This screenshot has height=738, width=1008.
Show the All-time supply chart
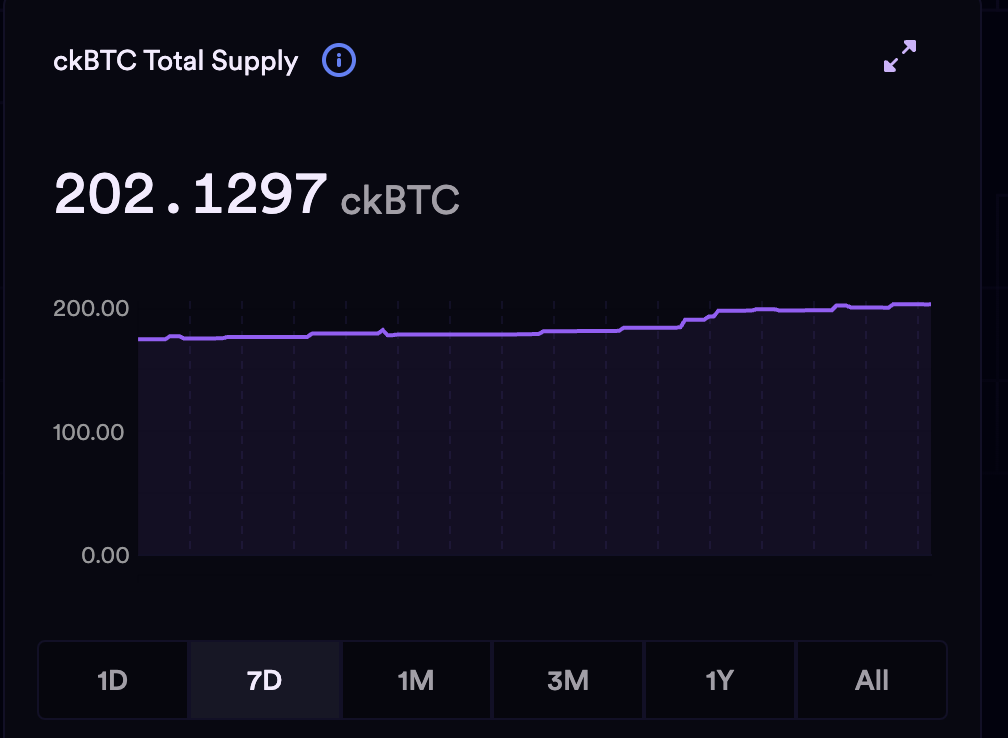[x=871, y=680]
